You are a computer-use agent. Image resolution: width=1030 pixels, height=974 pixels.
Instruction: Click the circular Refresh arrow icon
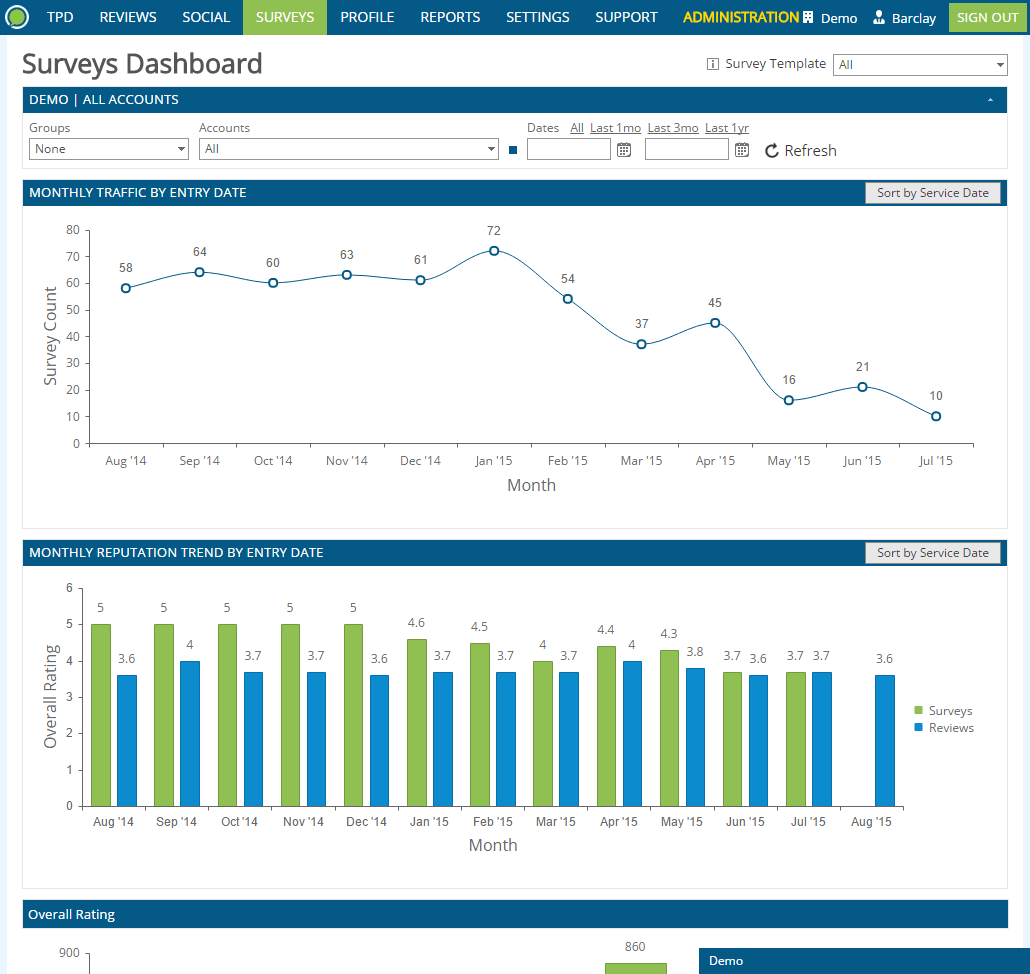tap(772, 151)
